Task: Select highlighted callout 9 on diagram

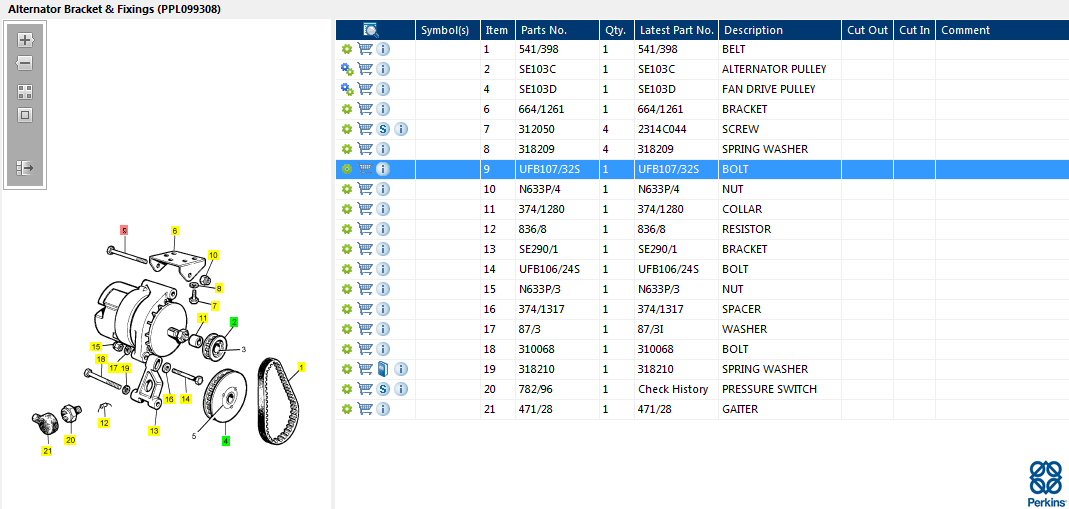Action: click(124, 230)
